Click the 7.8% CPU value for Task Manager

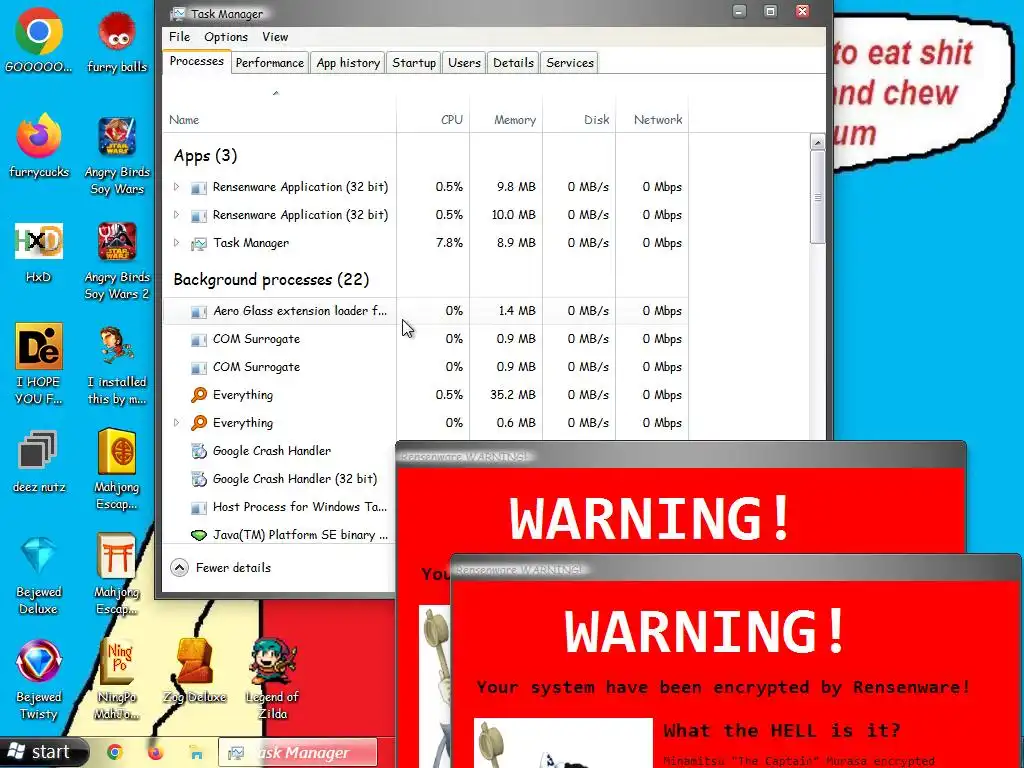tap(449, 243)
